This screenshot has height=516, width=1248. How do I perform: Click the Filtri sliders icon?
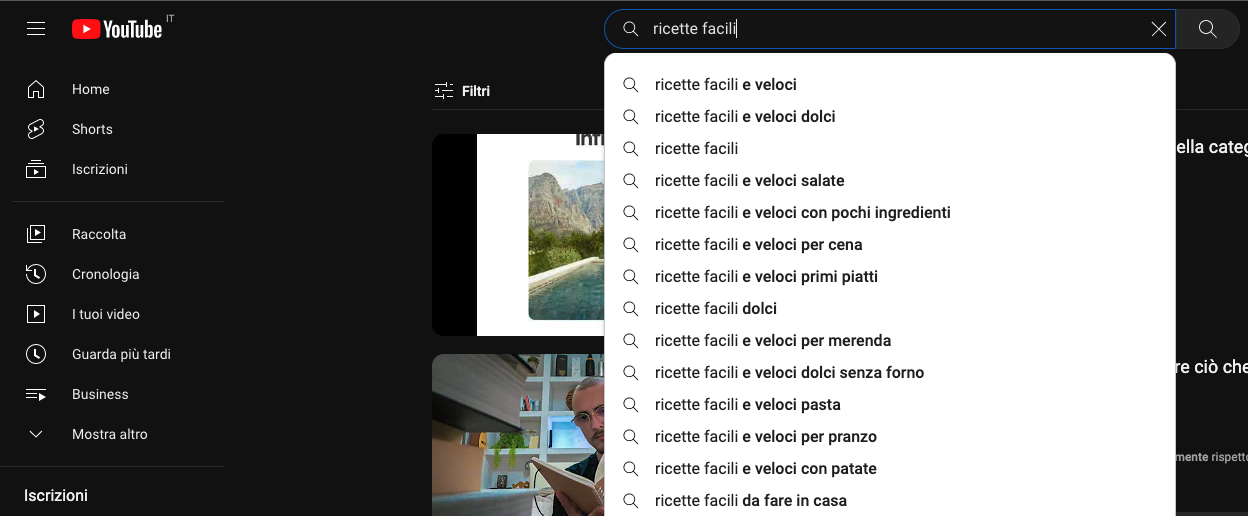444,91
